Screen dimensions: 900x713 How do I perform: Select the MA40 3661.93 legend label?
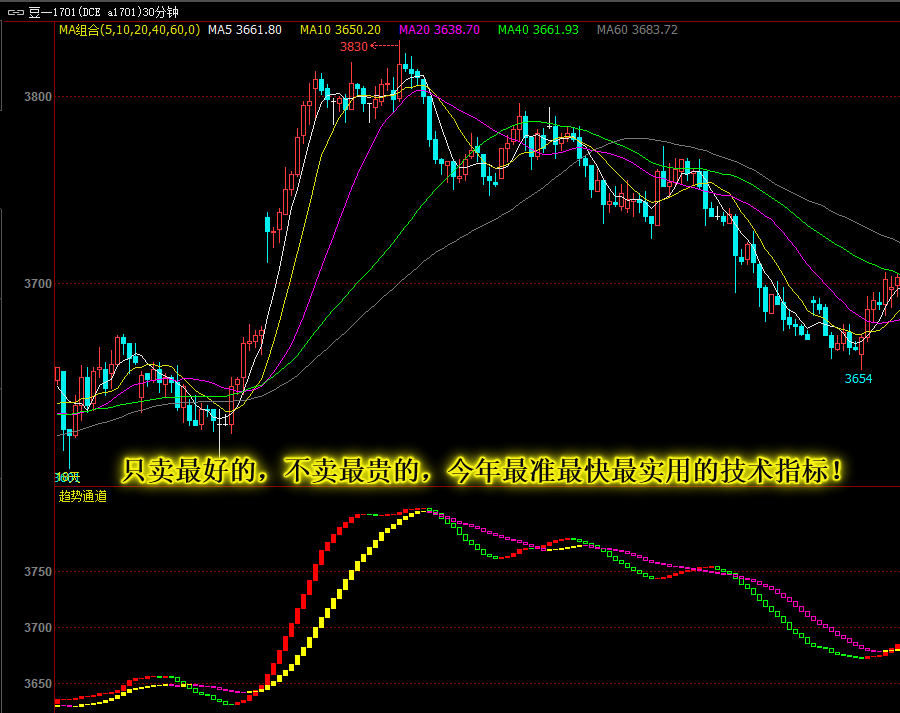tap(538, 30)
